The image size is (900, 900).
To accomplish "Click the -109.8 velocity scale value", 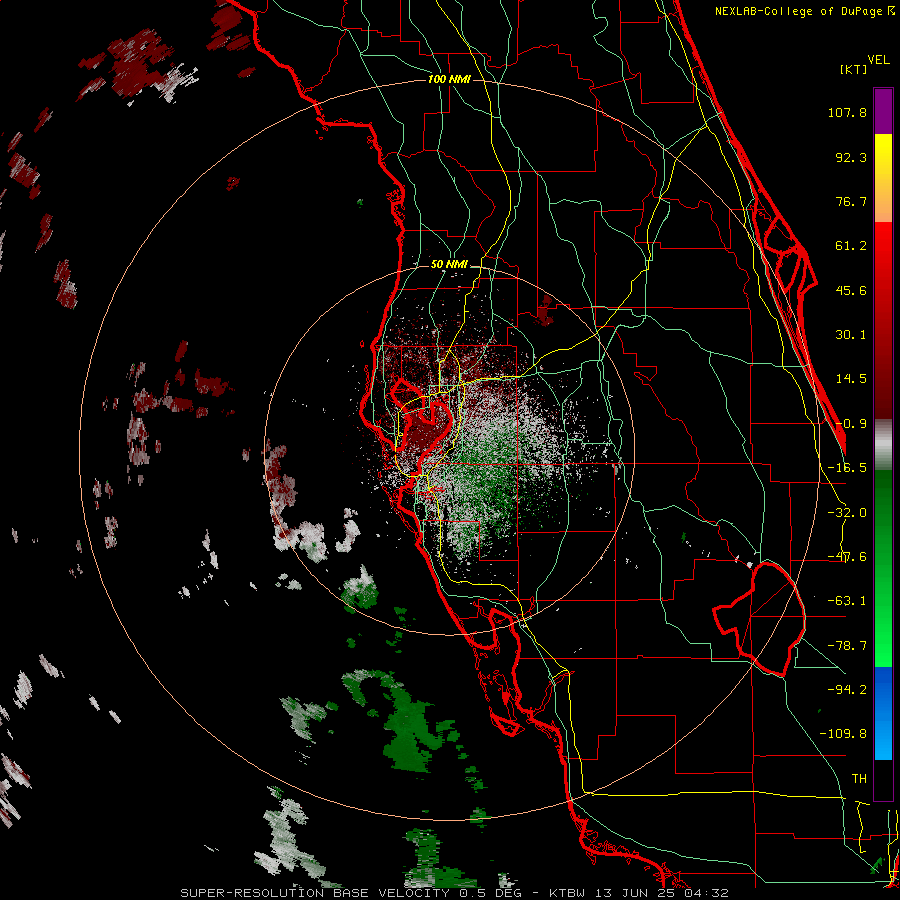I will click(x=843, y=734).
